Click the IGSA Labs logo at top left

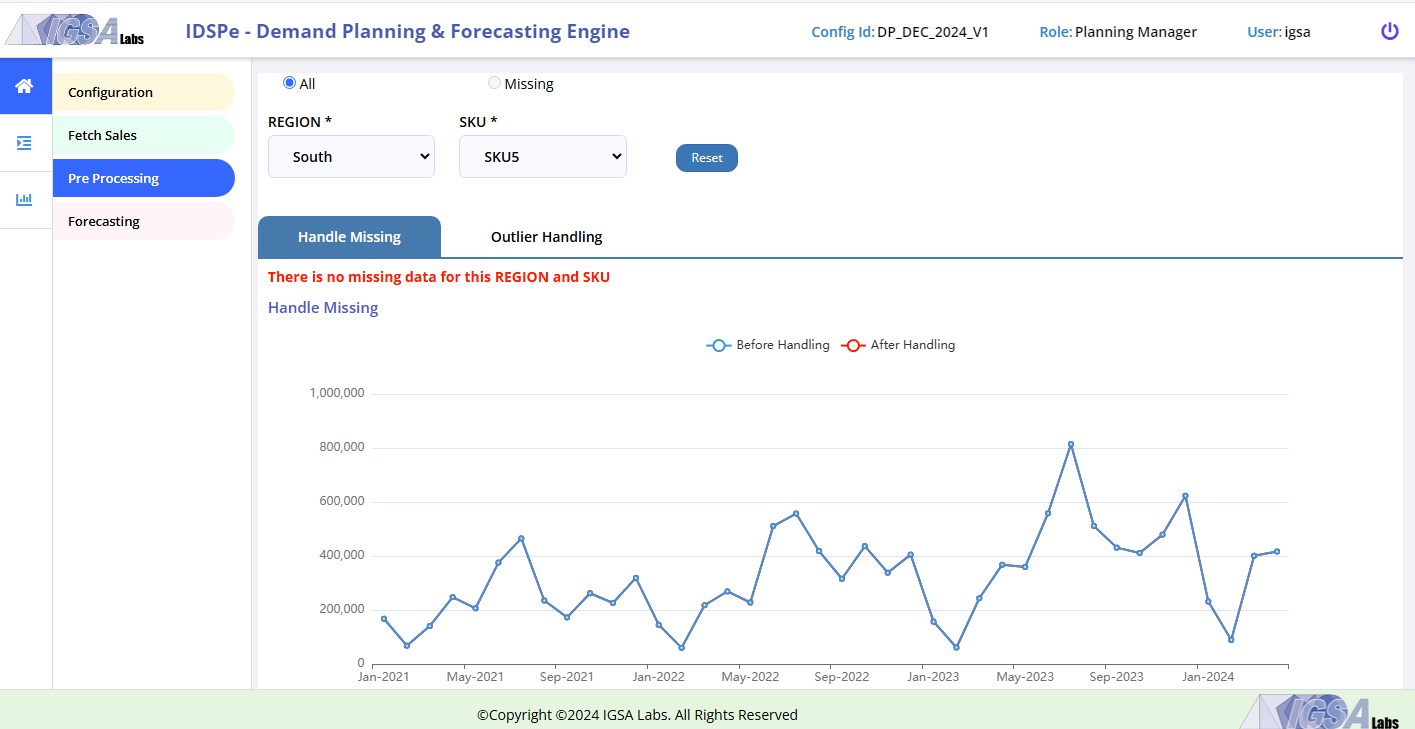point(75,31)
